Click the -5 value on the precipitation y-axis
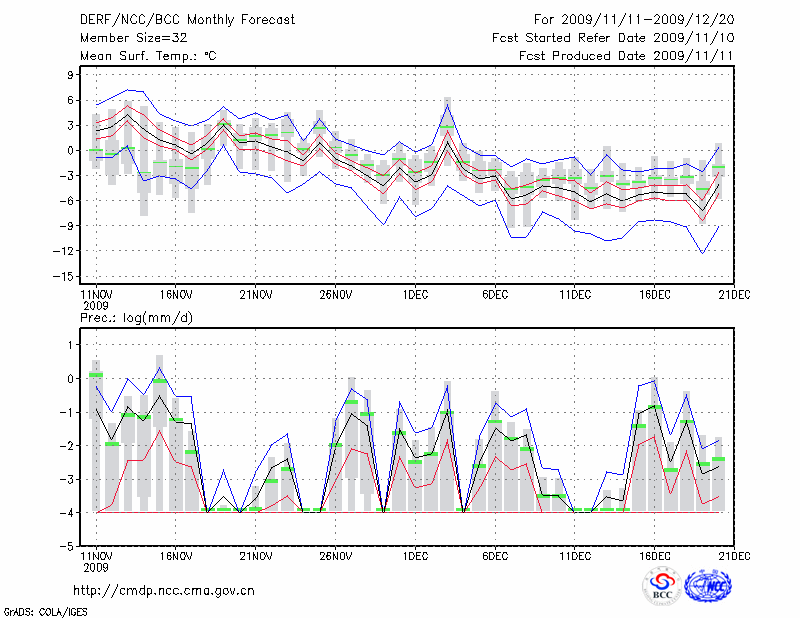This screenshot has height=618, width=800. (x=66, y=547)
